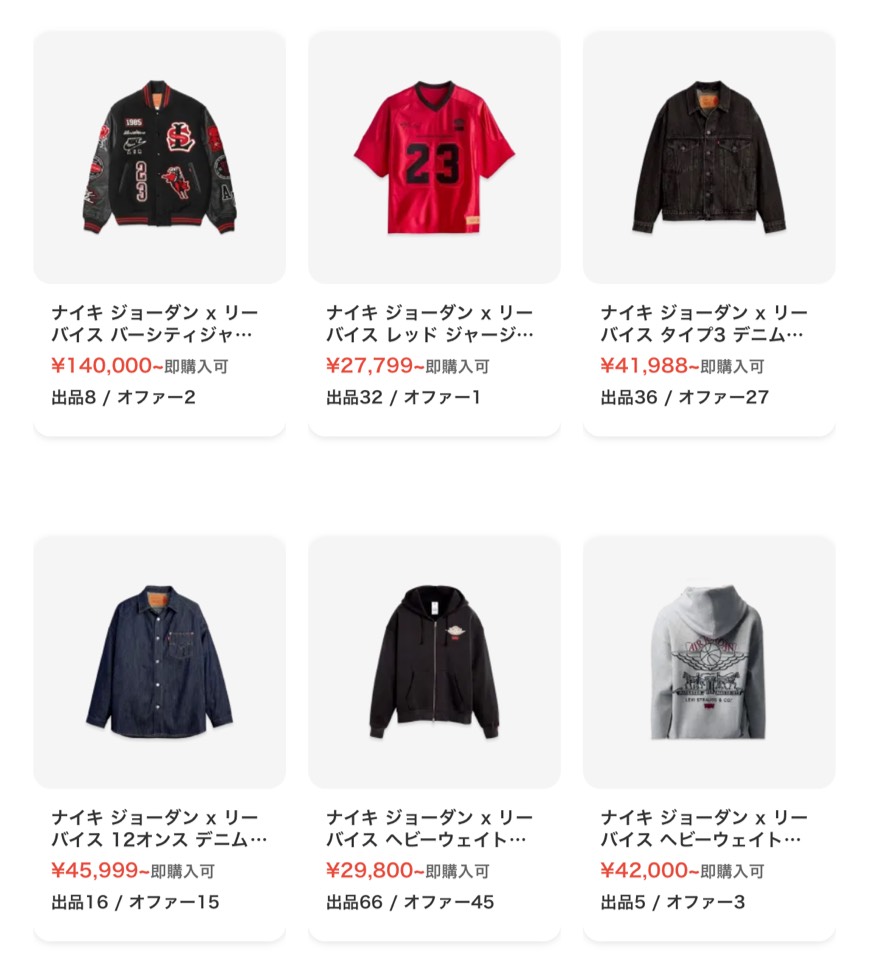Open the black Type 3 denim jacket image
Viewport: 869px width, 971px height.
coord(709,157)
